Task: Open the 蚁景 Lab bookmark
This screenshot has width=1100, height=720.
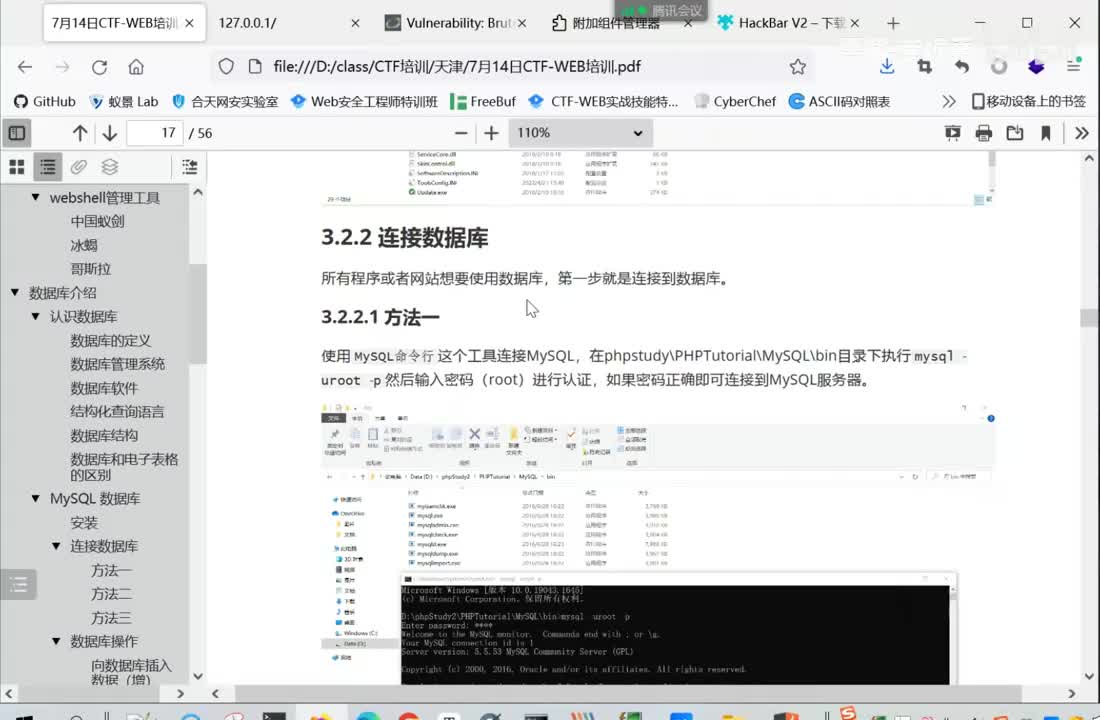Action: (123, 102)
